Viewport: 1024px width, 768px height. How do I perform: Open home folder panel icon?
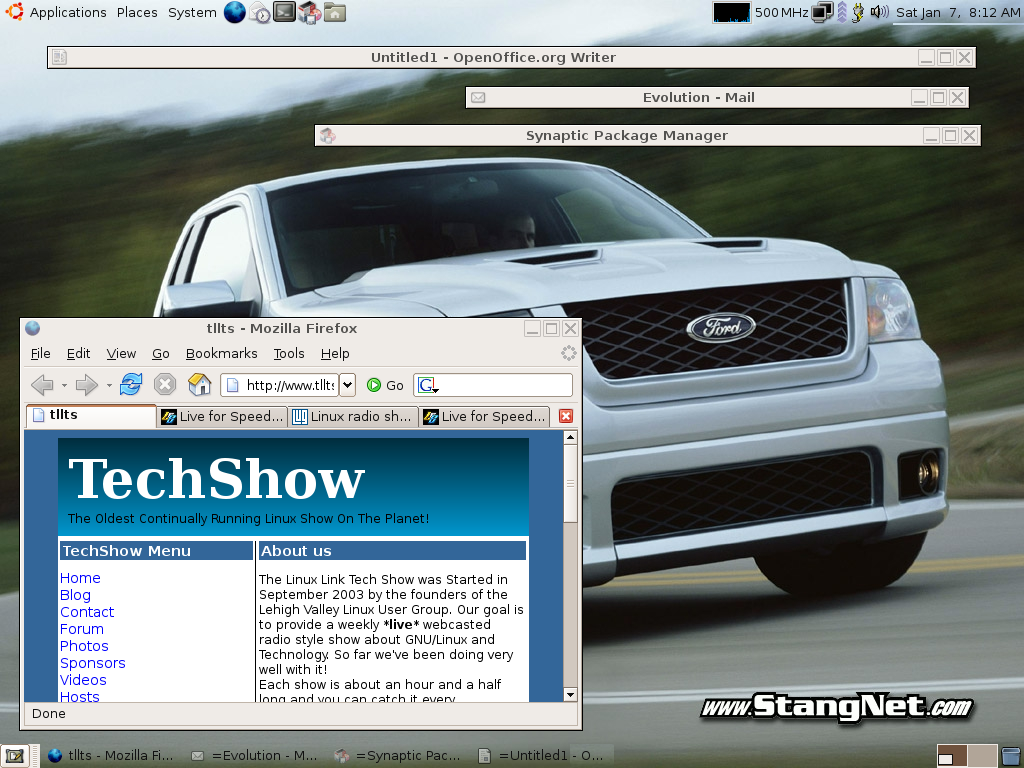[x=334, y=12]
